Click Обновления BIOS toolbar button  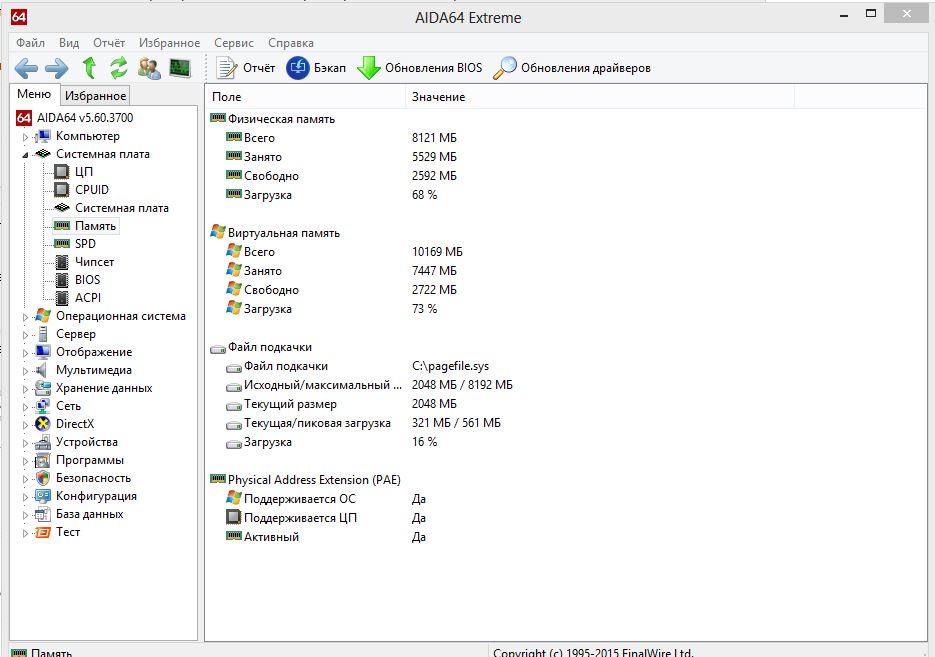(x=420, y=68)
